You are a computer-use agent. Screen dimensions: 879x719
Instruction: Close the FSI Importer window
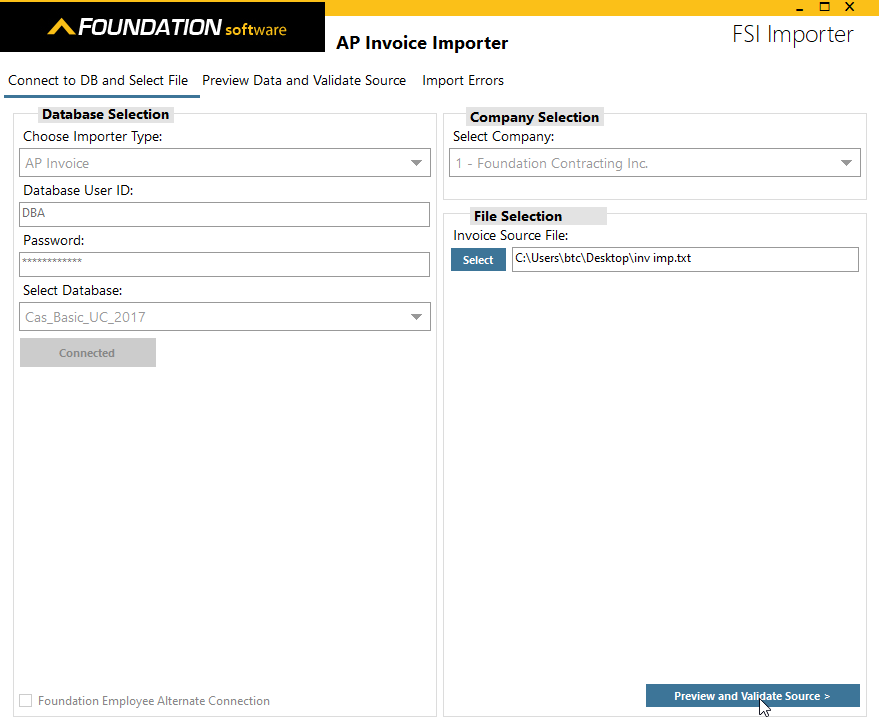tap(850, 7)
